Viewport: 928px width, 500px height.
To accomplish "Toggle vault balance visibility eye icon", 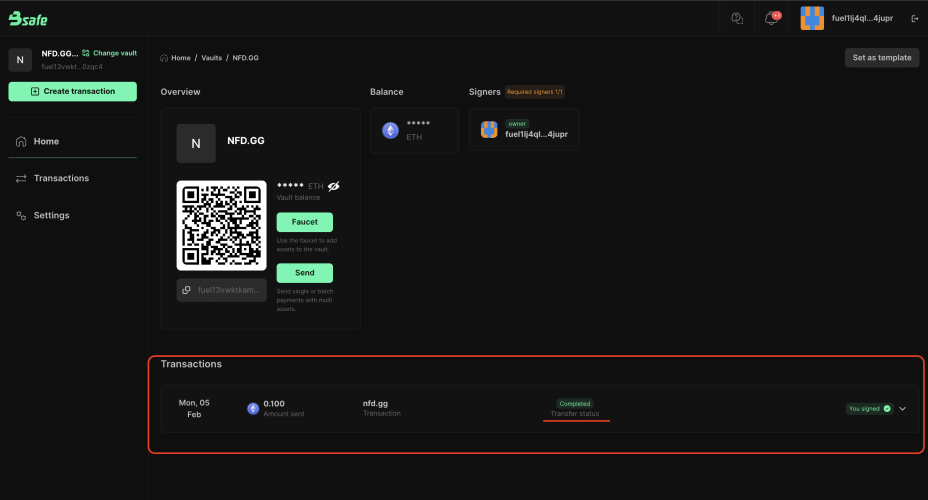I will (x=334, y=186).
